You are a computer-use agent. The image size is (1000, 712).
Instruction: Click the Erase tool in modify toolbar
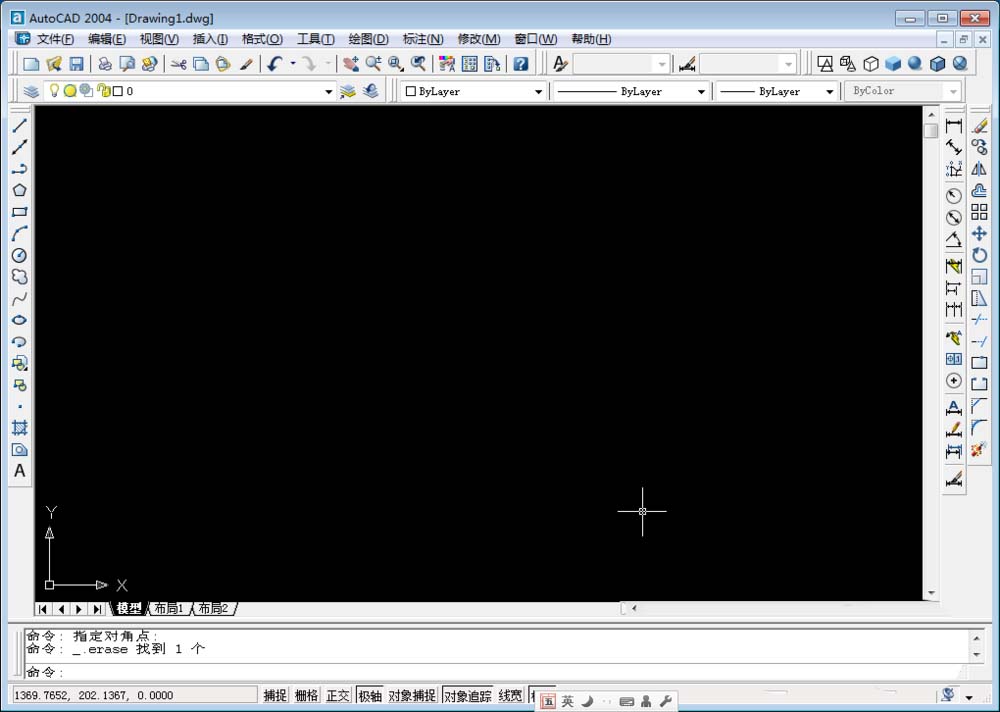(980, 126)
